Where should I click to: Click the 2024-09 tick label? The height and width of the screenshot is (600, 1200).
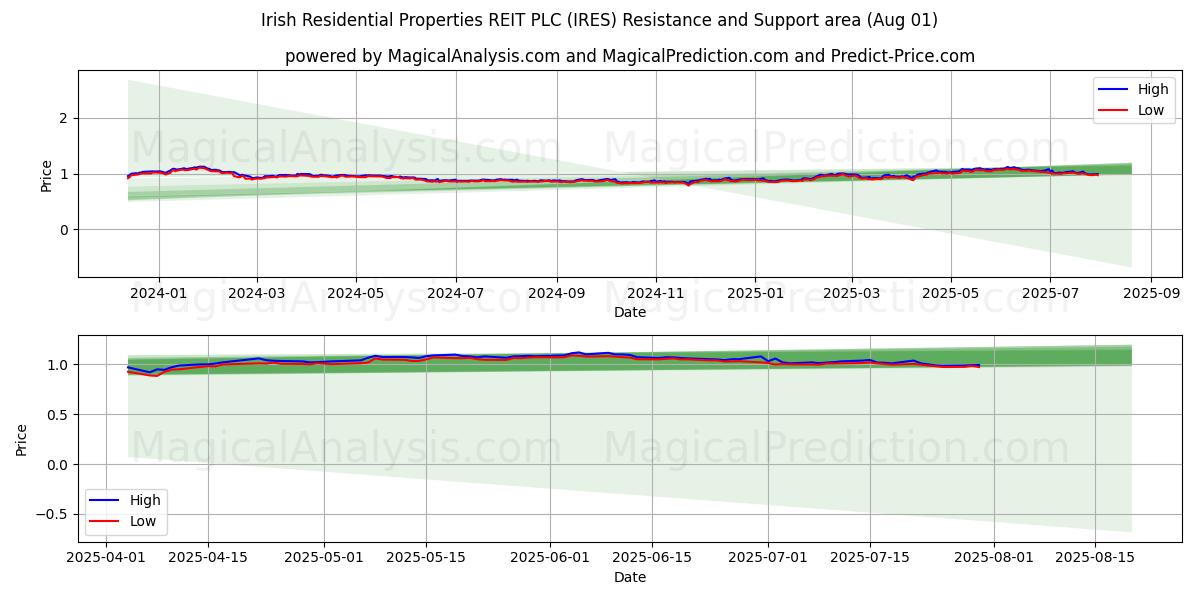click(x=556, y=293)
